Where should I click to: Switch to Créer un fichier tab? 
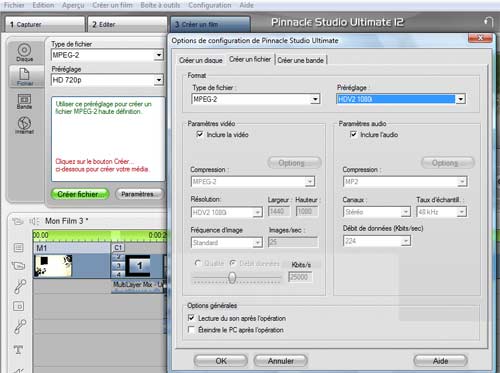250,59
